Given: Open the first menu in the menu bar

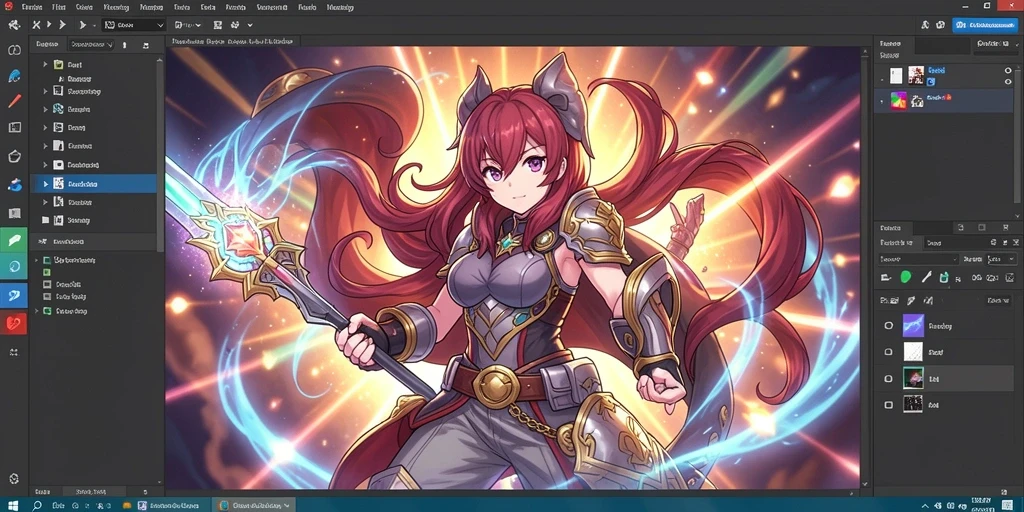Looking at the screenshot, I should click(31, 7).
